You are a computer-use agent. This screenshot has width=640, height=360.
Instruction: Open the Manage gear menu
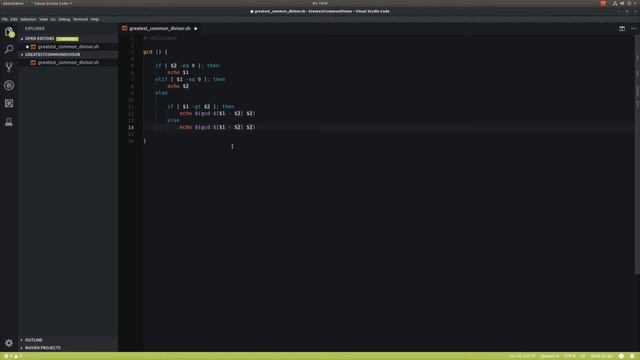coord(9,343)
